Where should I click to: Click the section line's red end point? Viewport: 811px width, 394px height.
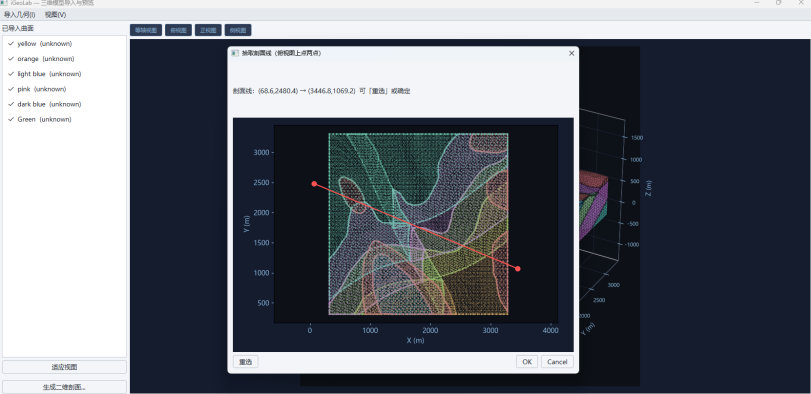(518, 268)
